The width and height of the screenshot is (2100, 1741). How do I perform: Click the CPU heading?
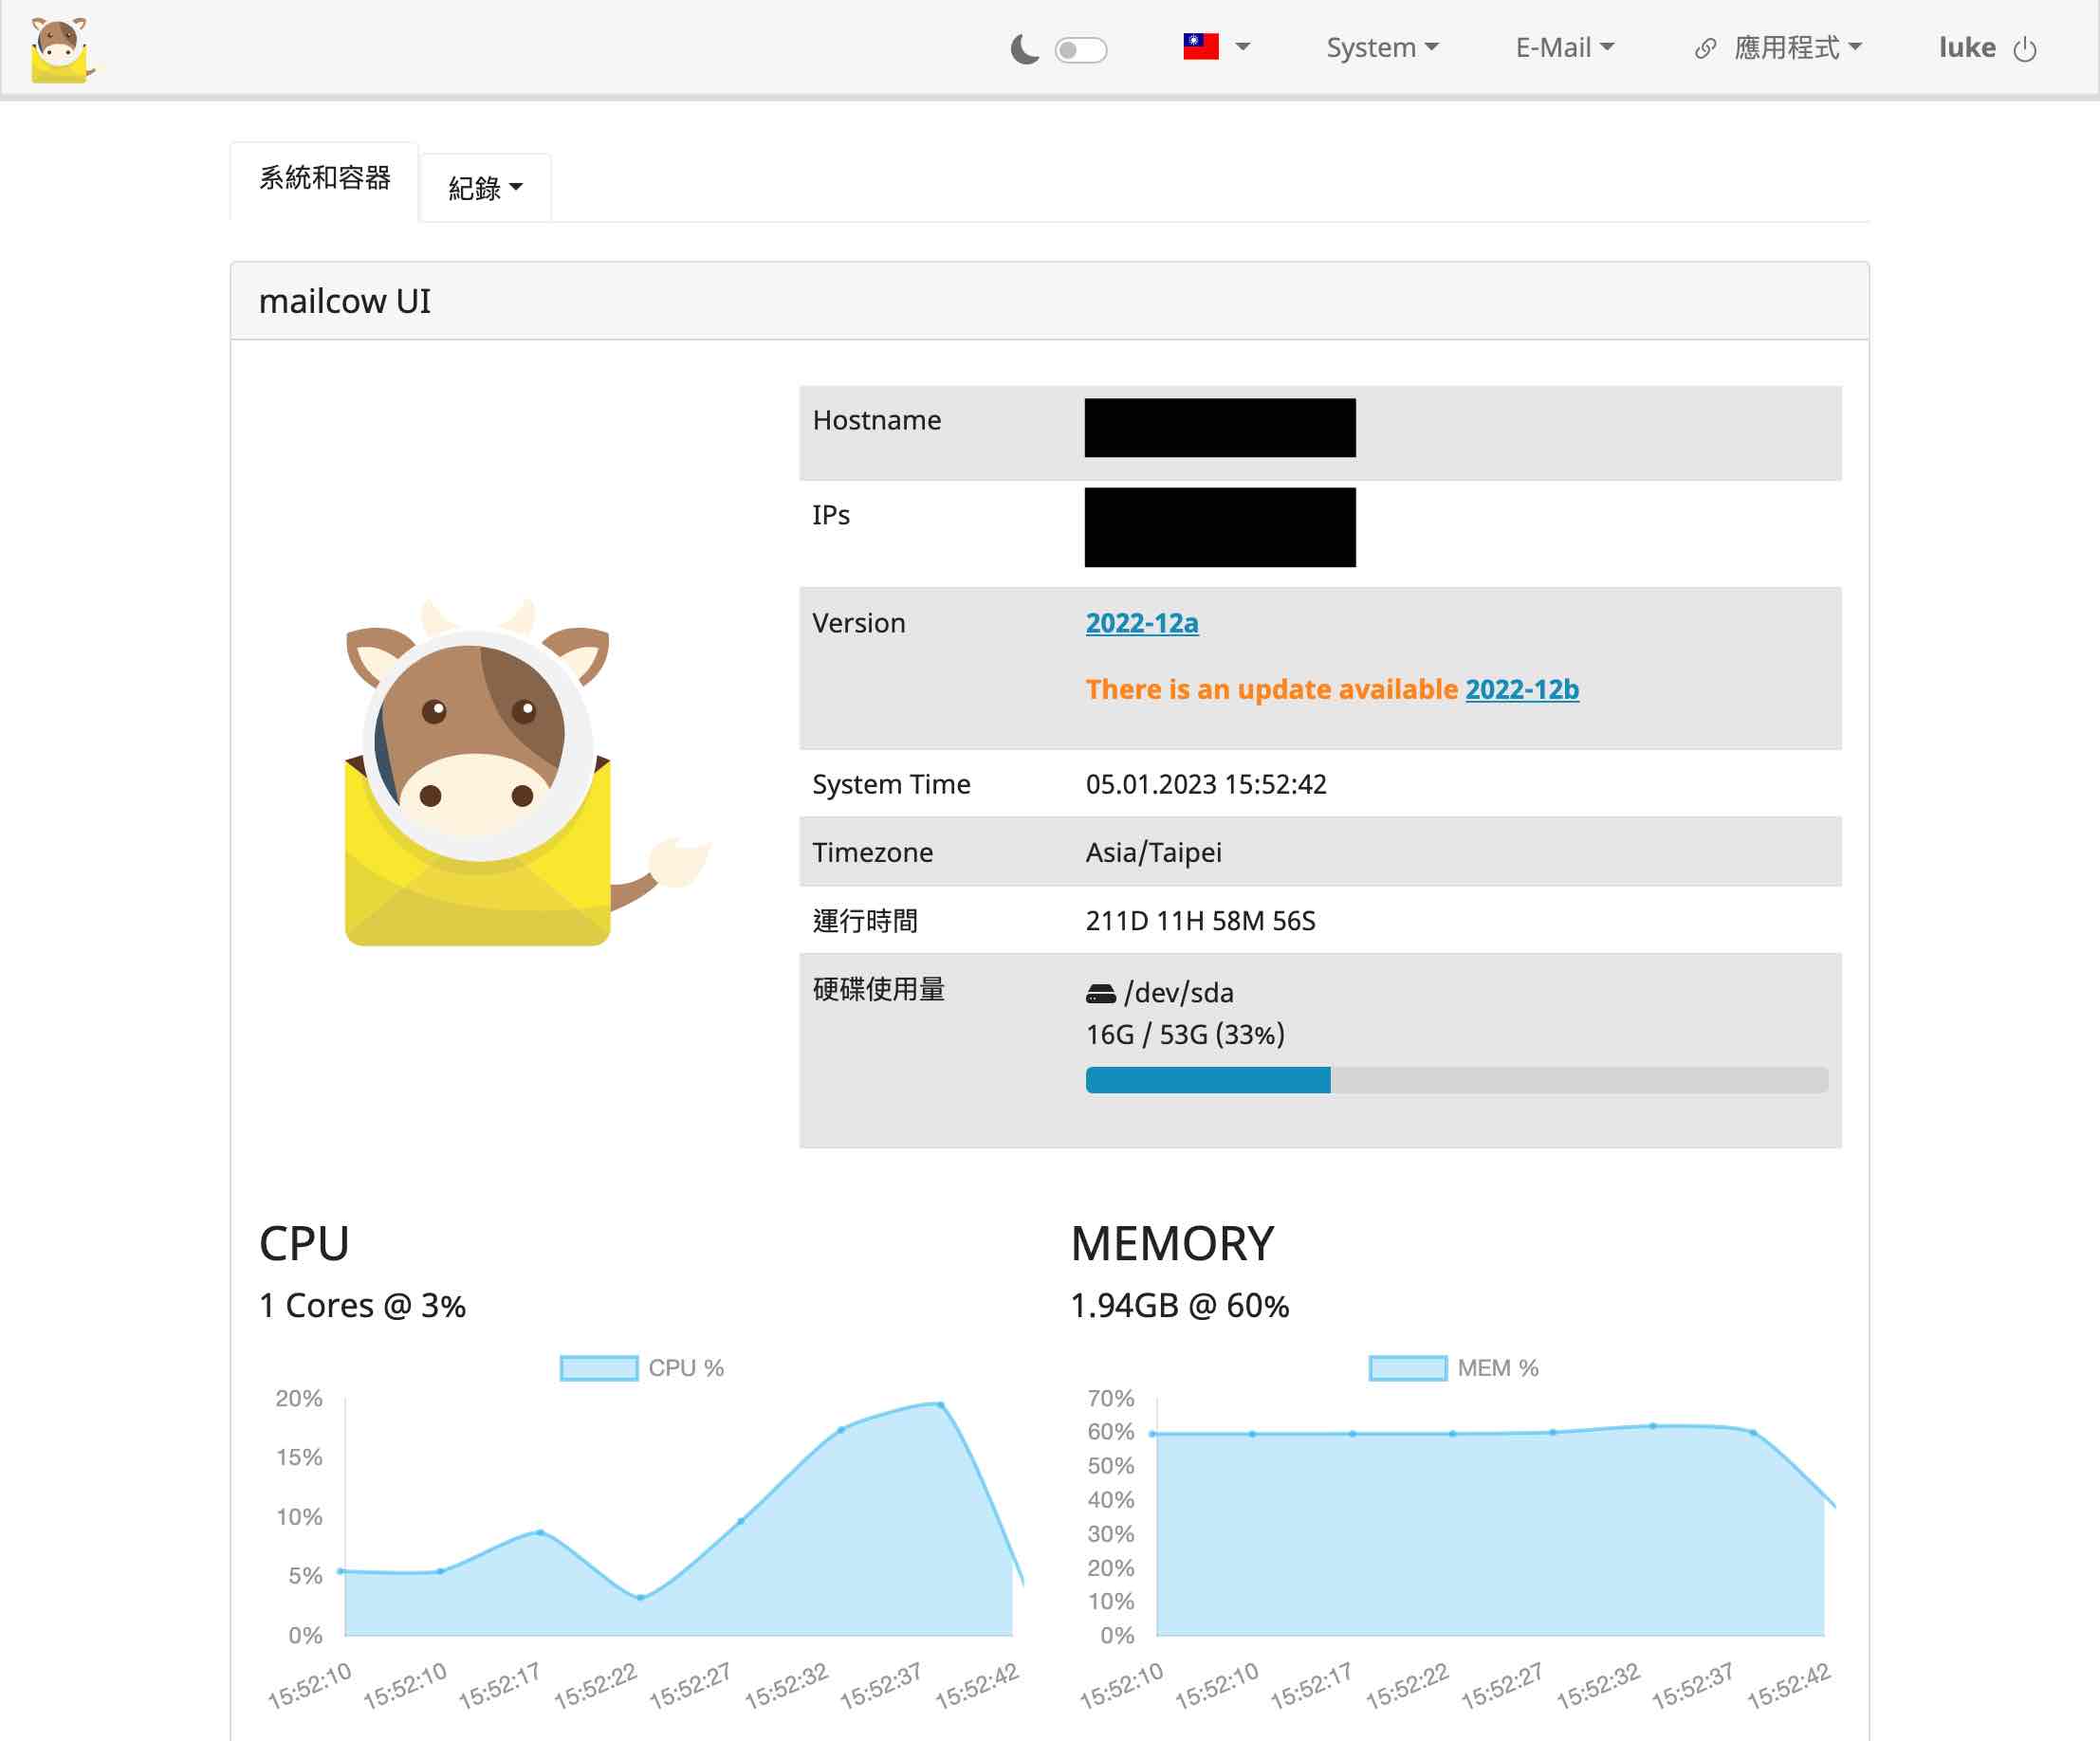(x=304, y=1244)
